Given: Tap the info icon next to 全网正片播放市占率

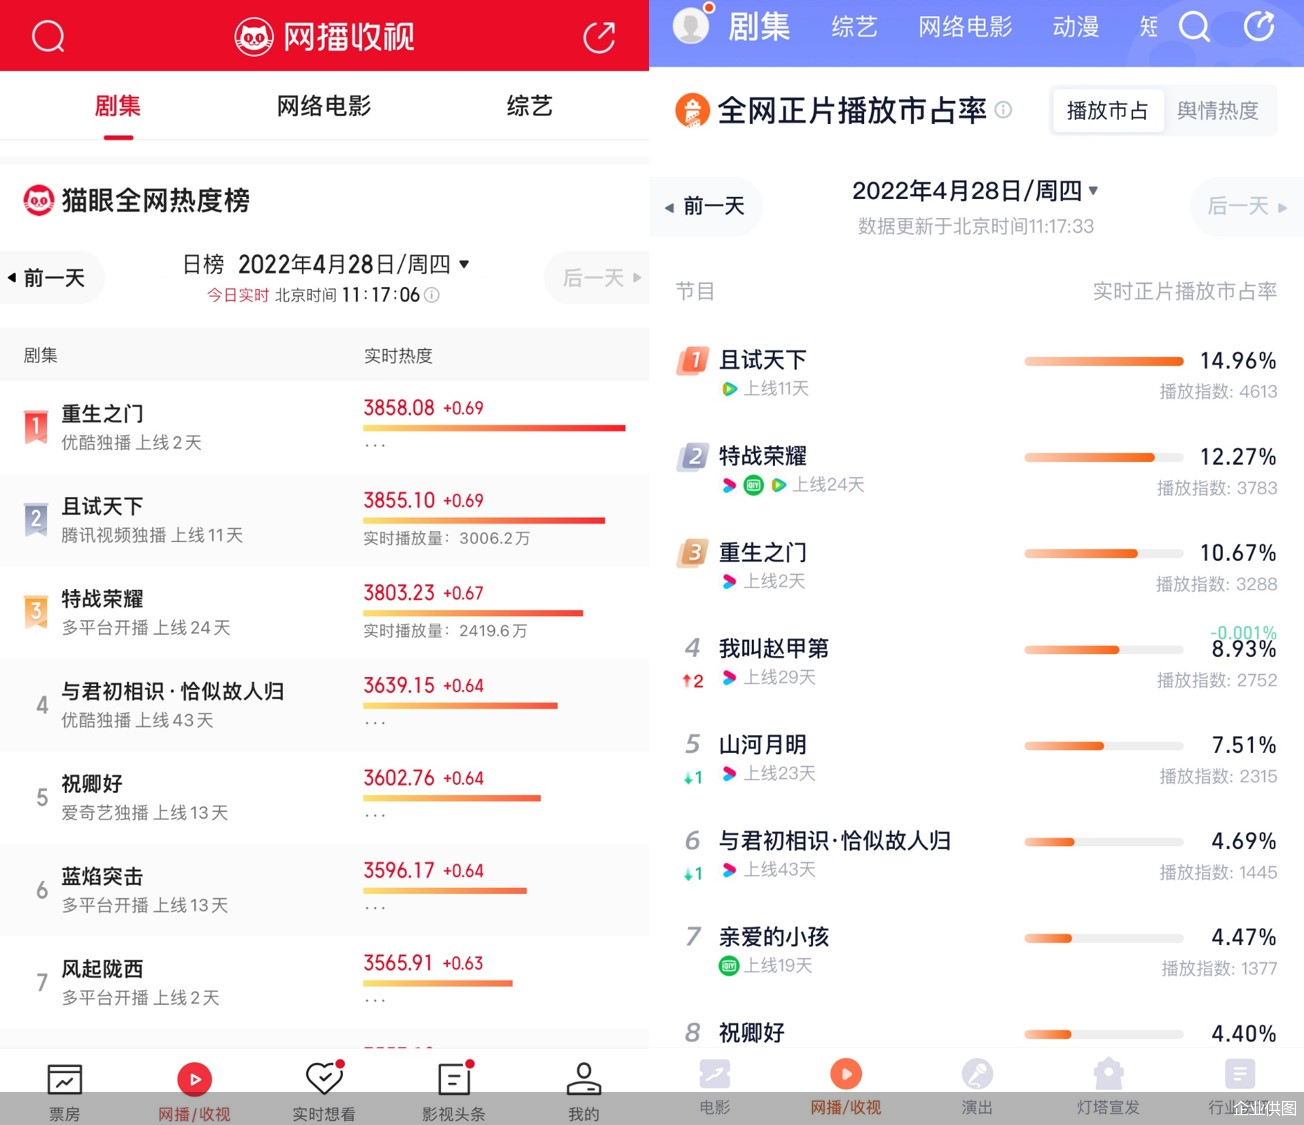Looking at the screenshot, I should pos(1003,110).
